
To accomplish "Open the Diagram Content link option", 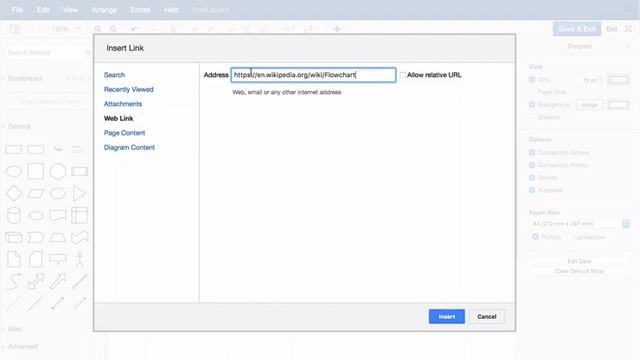I will point(129,147).
